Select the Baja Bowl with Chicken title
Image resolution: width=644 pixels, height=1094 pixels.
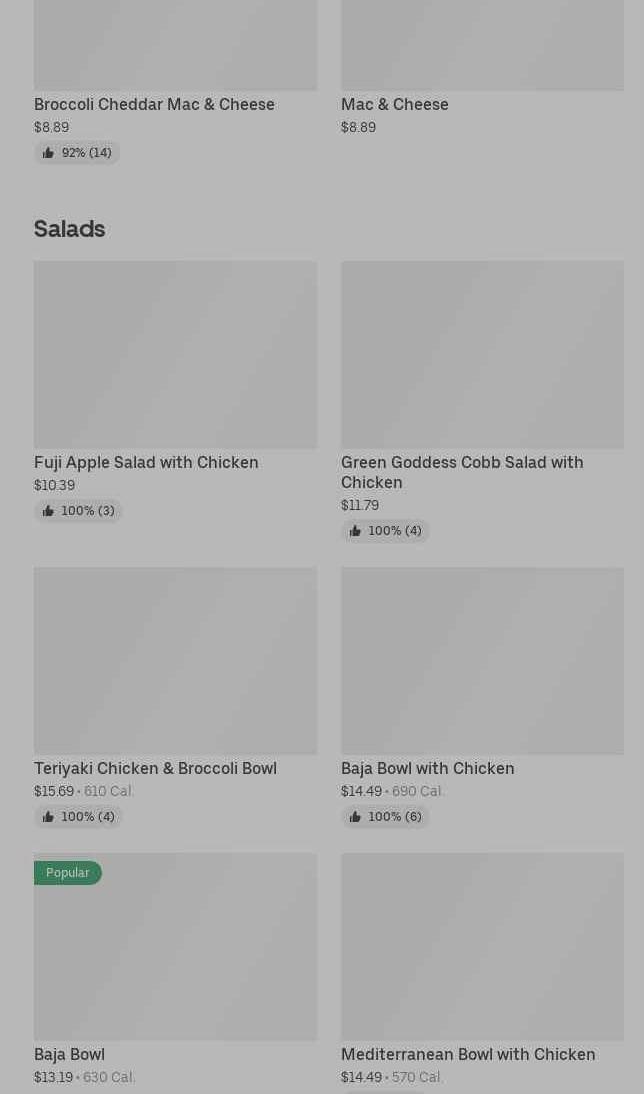point(428,768)
